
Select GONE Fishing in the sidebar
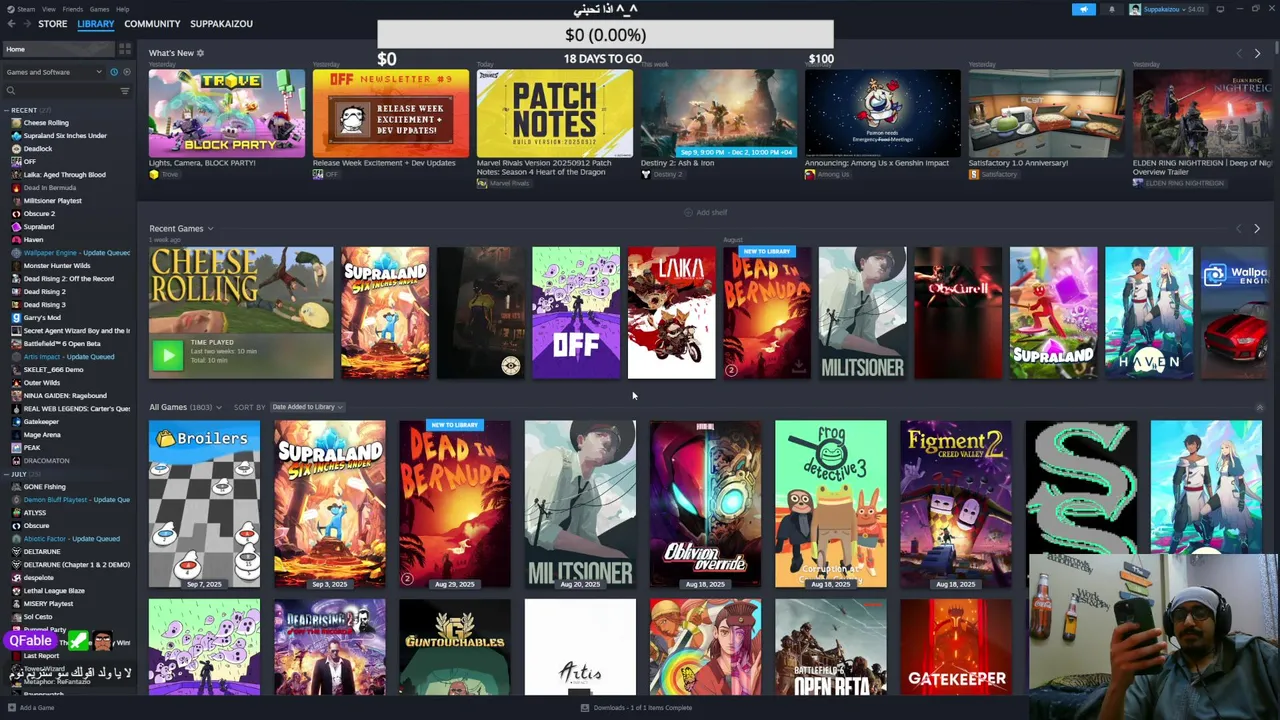[x=44, y=487]
